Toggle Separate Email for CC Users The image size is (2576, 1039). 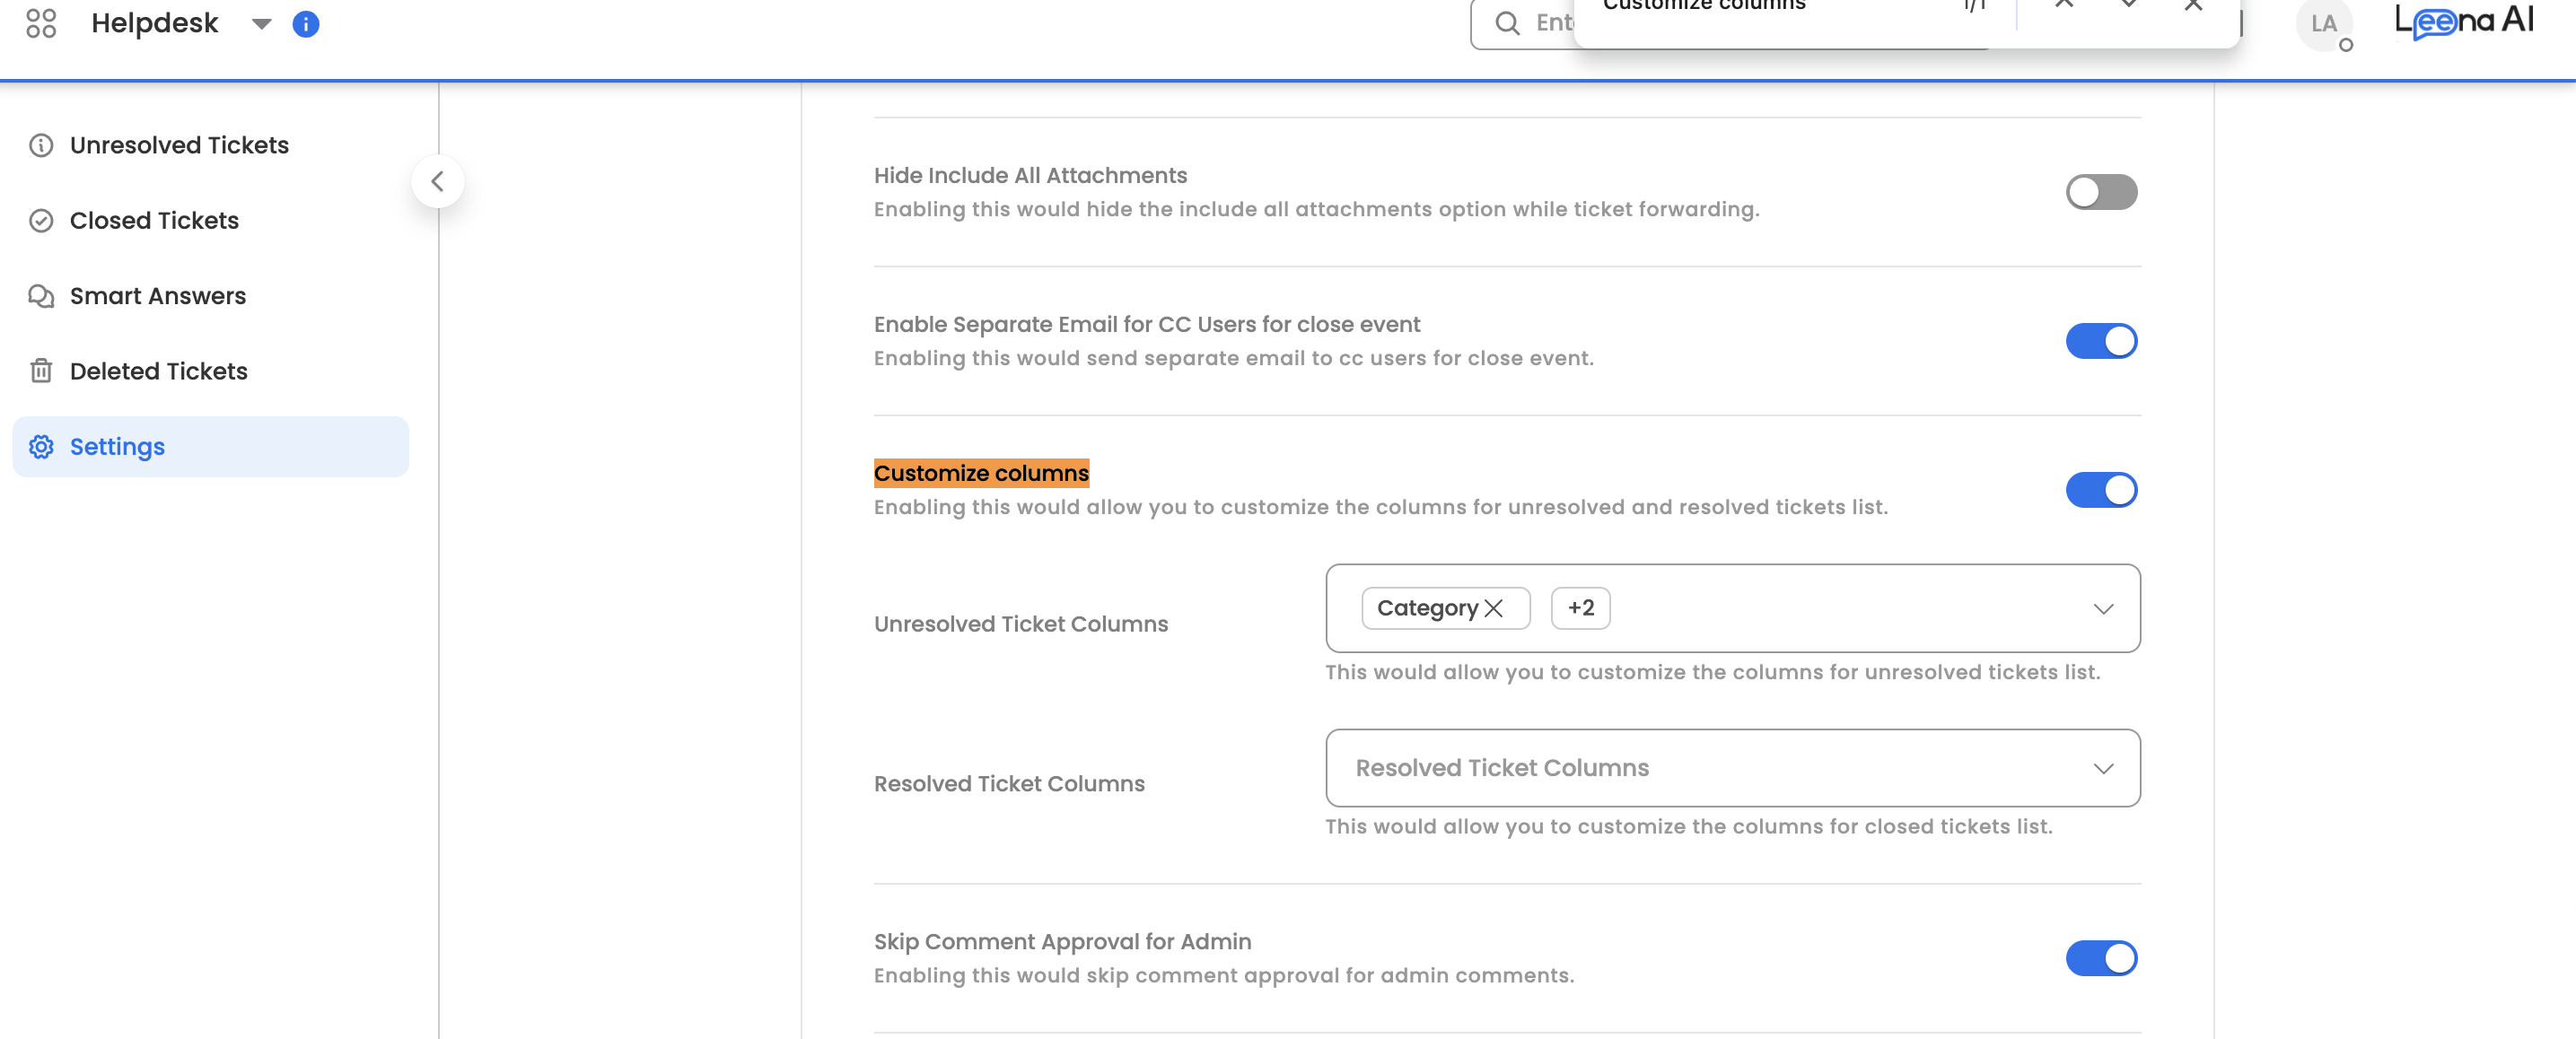[2100, 341]
